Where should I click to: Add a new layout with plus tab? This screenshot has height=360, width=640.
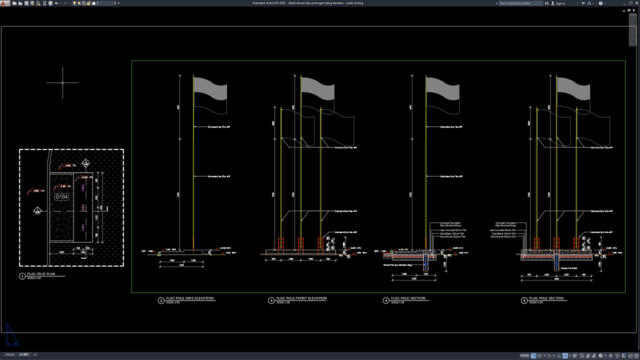point(35,354)
